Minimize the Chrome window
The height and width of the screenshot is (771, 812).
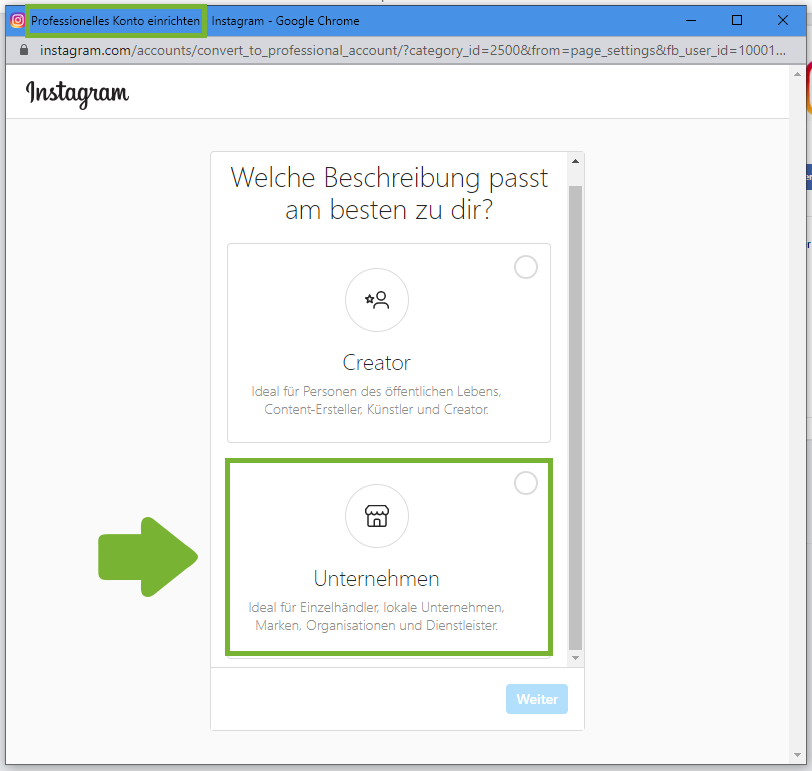click(691, 20)
